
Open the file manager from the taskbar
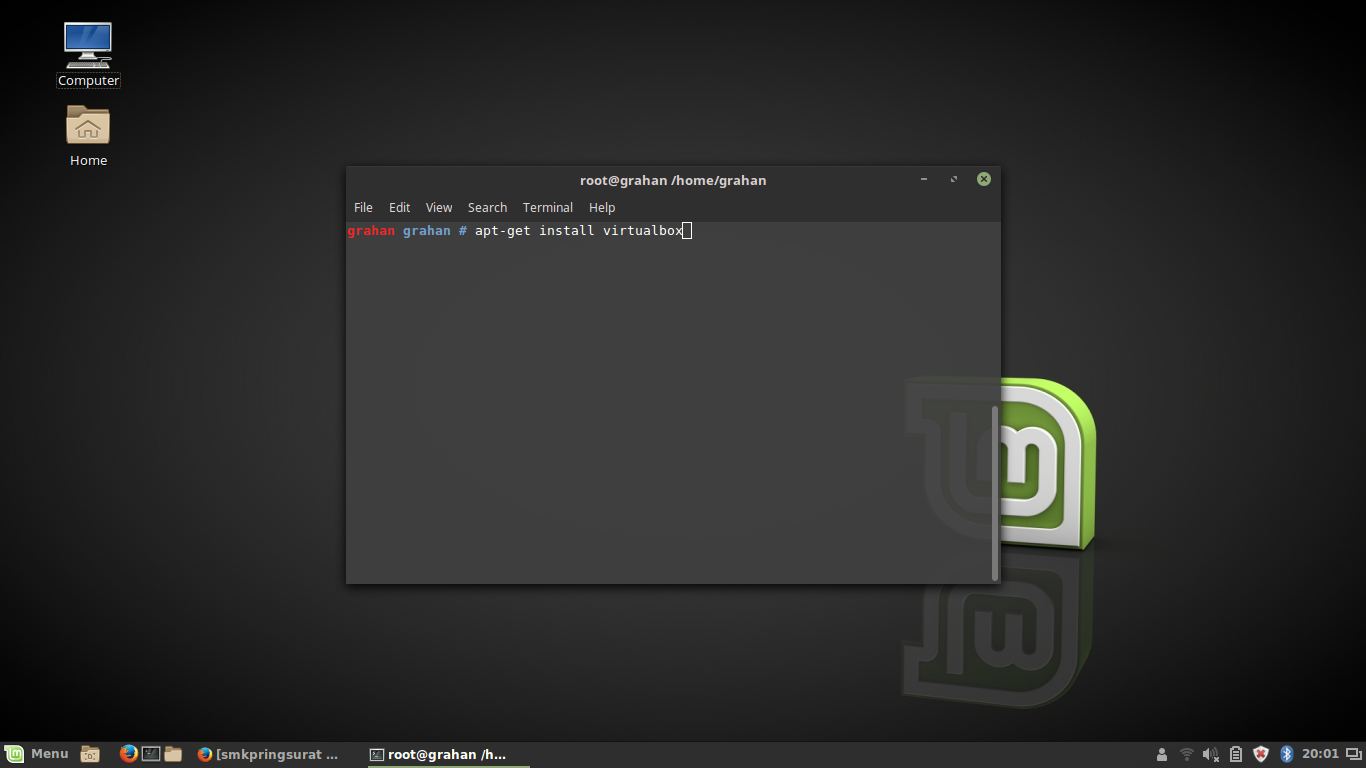click(x=172, y=754)
